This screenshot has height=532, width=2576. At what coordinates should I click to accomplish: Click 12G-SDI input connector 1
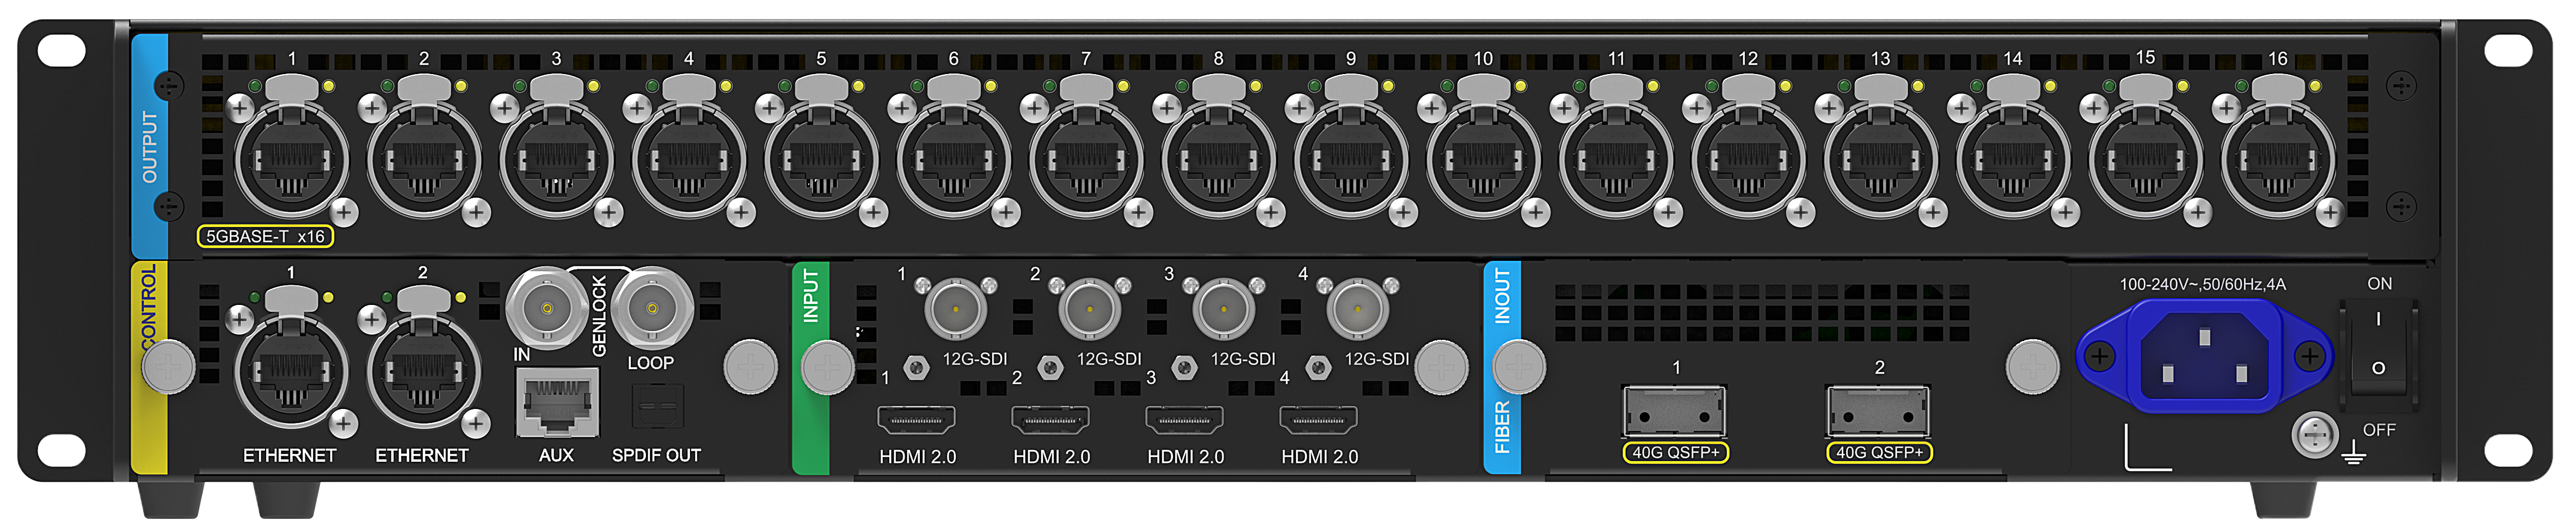(955, 309)
